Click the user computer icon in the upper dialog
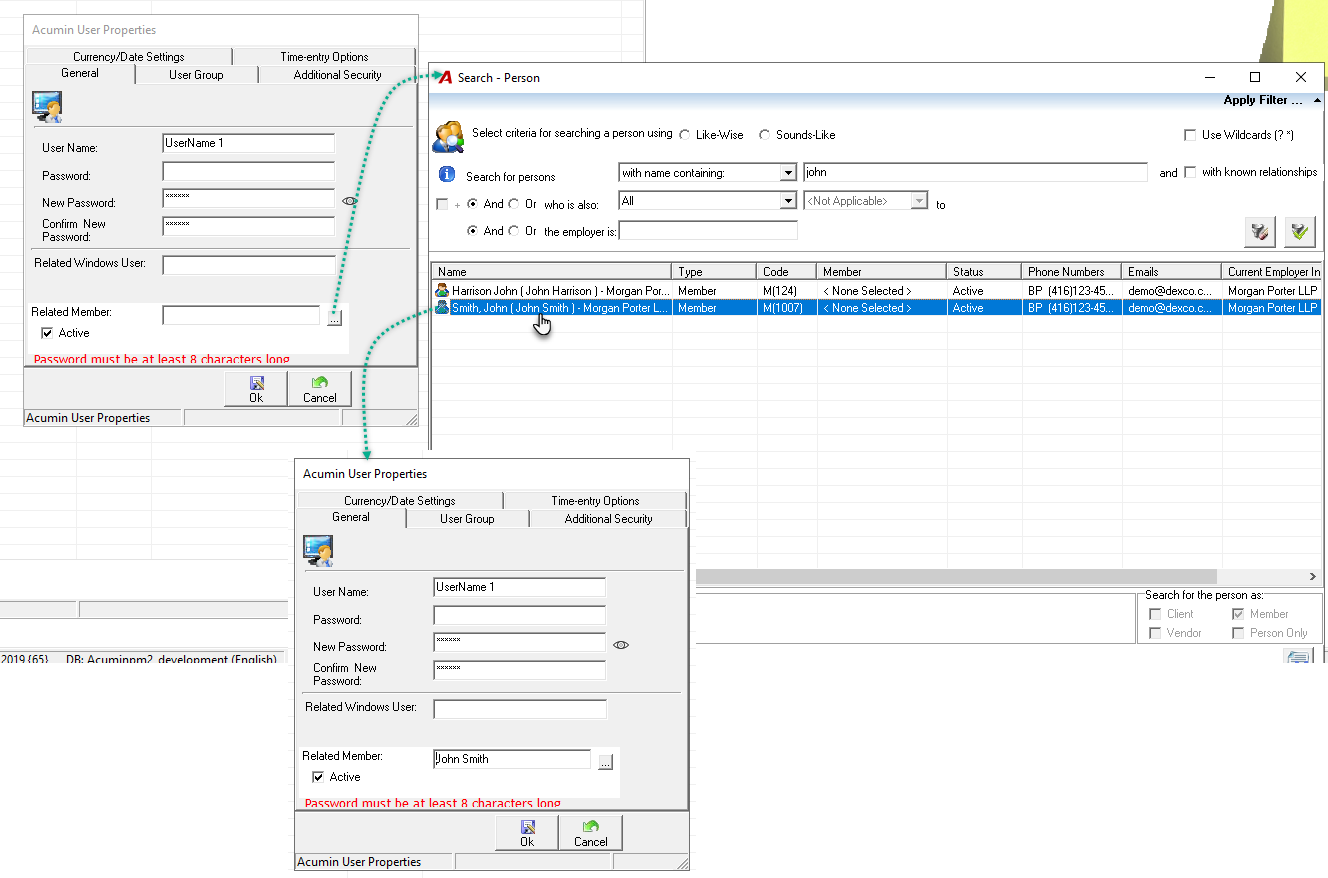 pos(47,106)
